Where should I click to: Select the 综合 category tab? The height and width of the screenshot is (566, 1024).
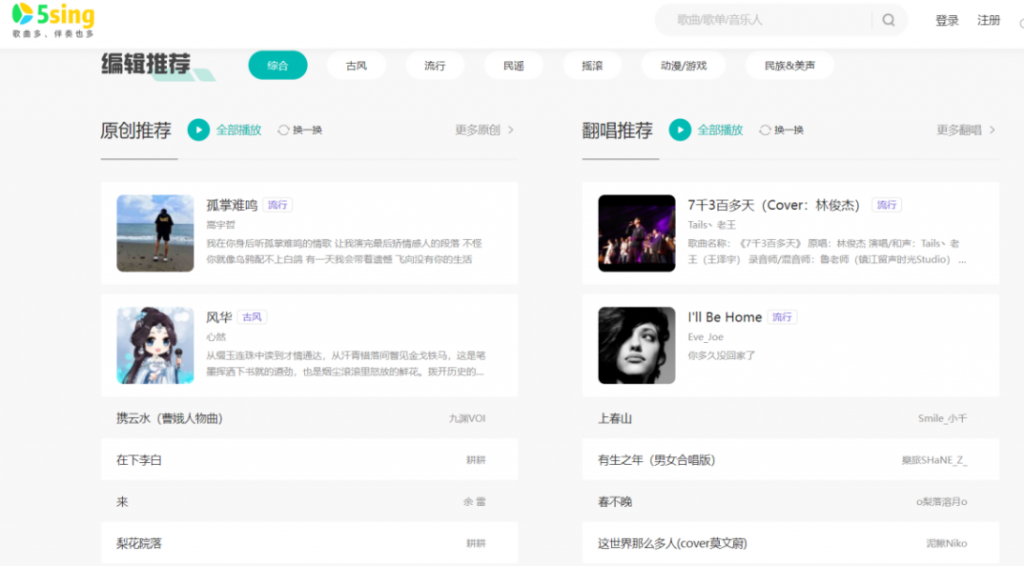(x=278, y=66)
